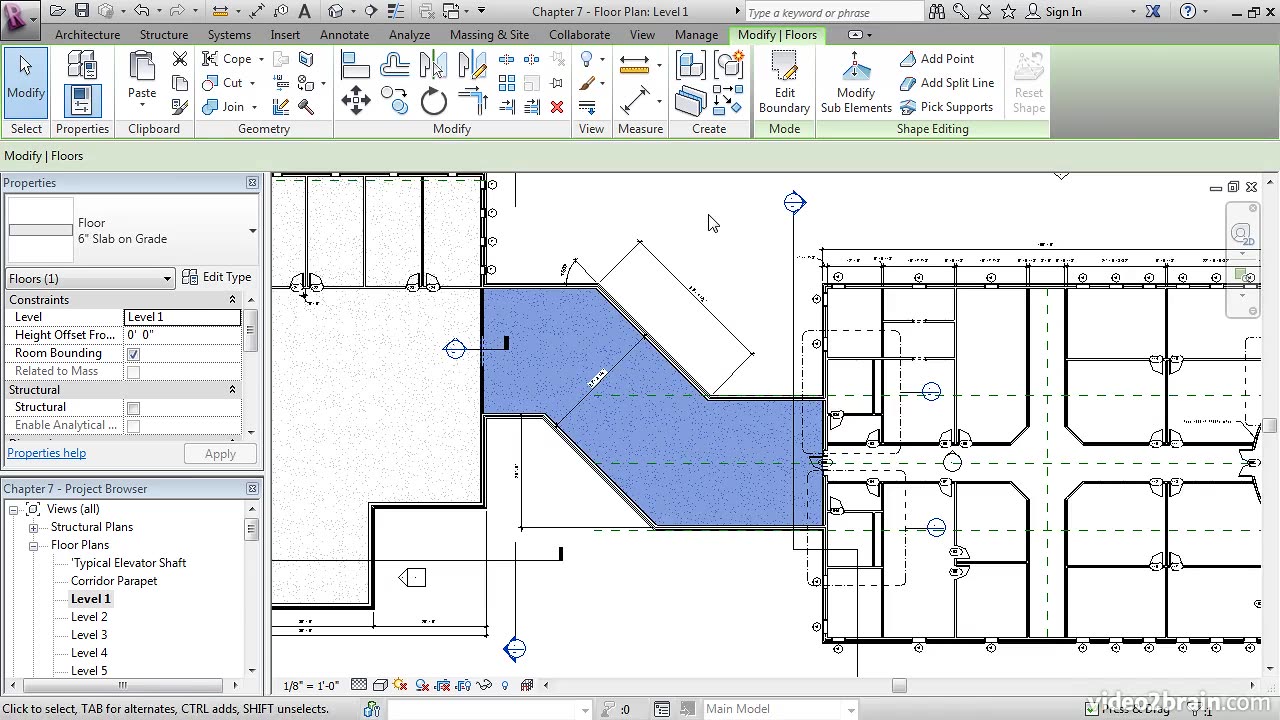Click the 1/8" = 1'-0" view scale
Image resolution: width=1280 pixels, height=720 pixels.
tap(311, 686)
